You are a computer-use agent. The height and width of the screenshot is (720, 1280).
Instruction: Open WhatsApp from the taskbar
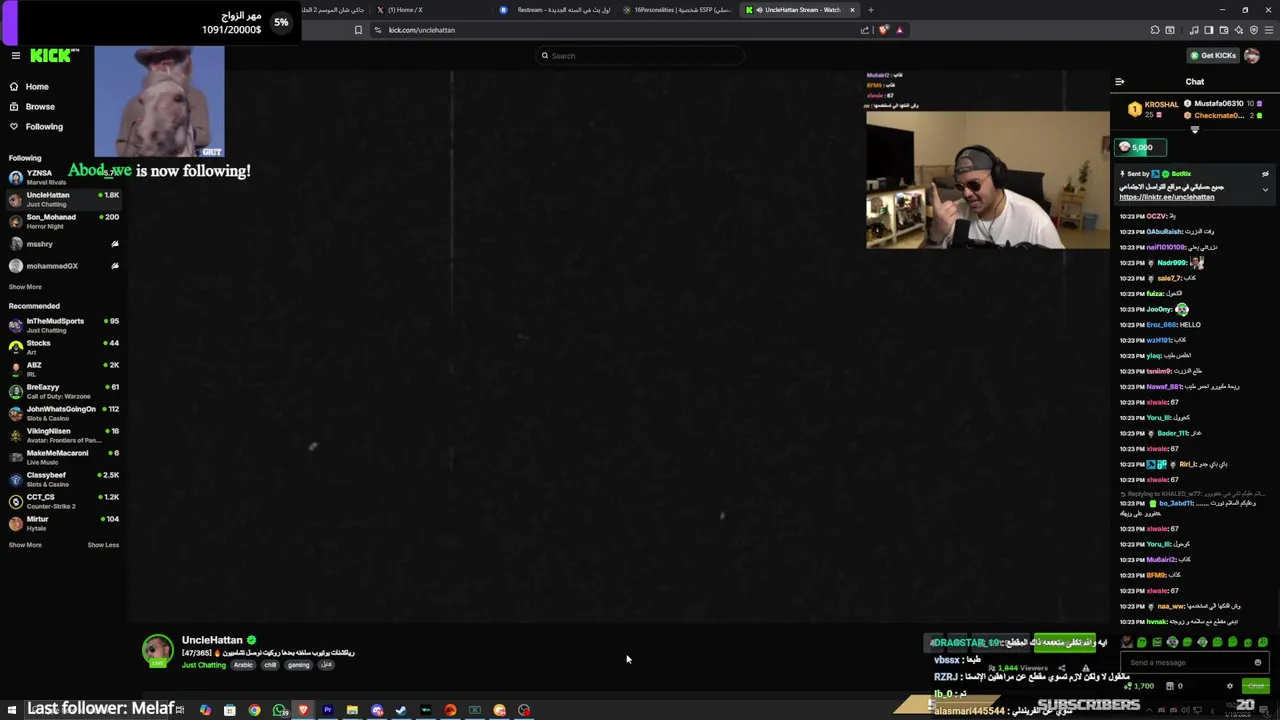point(279,710)
